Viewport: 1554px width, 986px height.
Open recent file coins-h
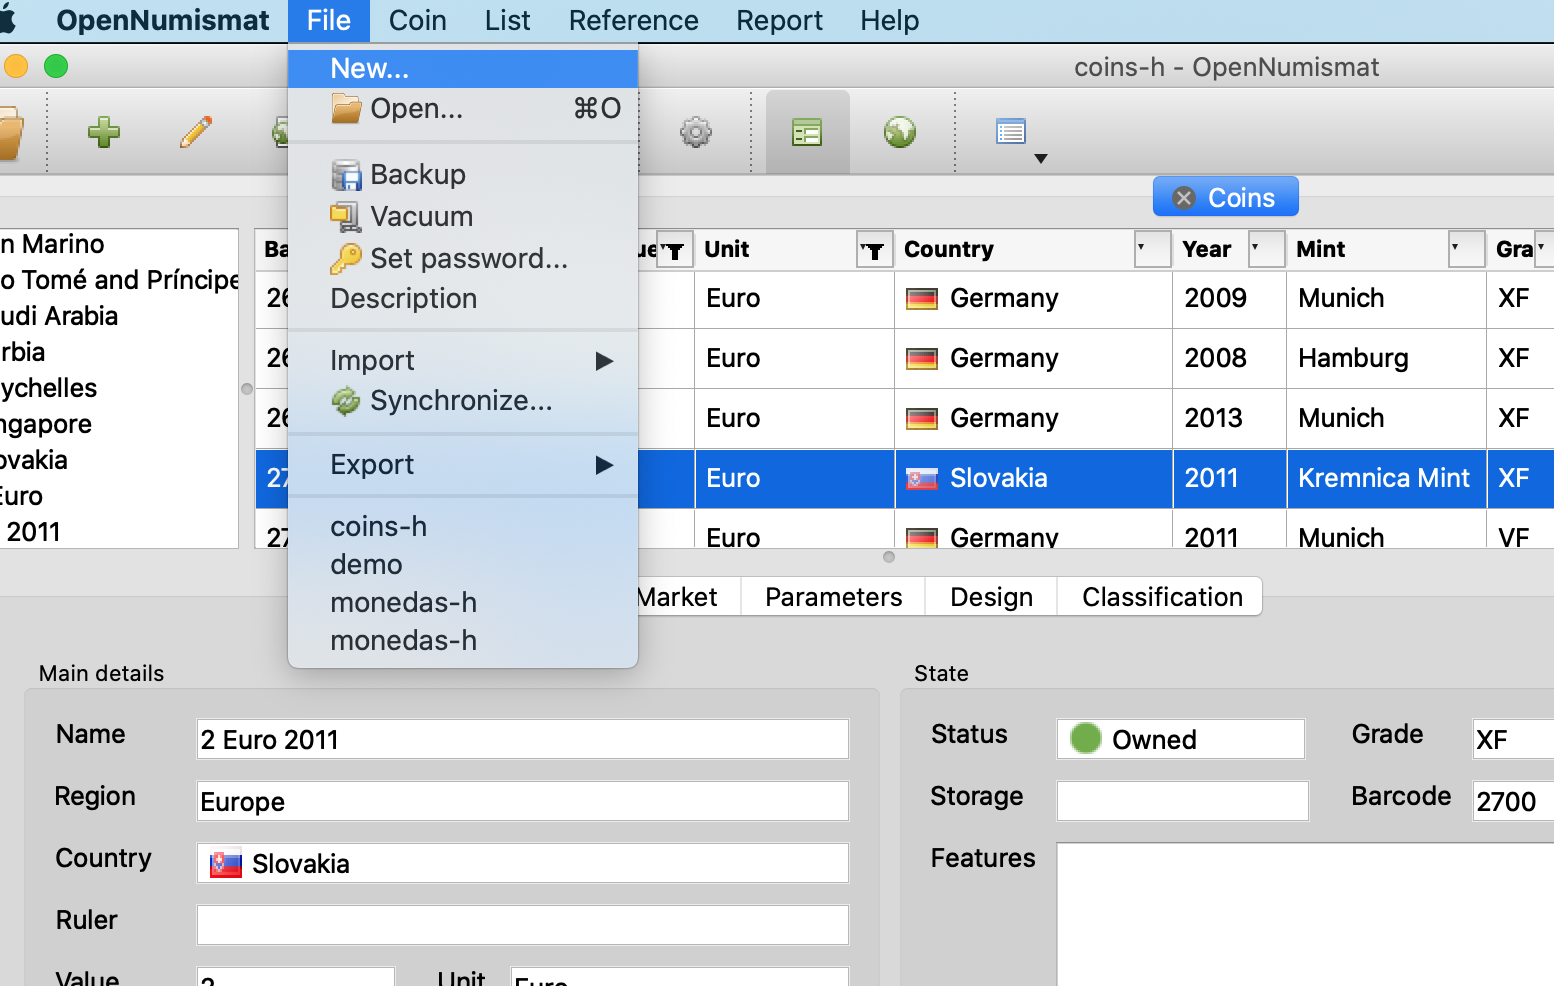tap(463, 527)
